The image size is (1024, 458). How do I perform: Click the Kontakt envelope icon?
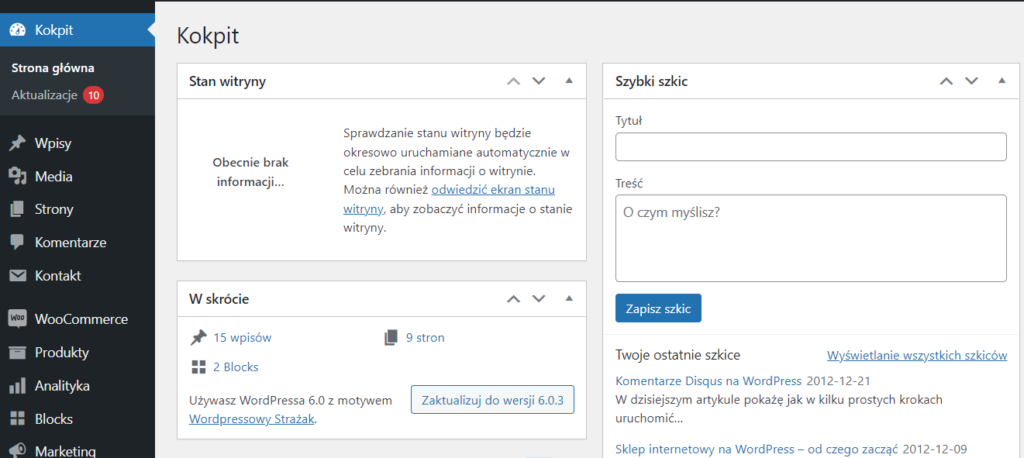point(17,276)
